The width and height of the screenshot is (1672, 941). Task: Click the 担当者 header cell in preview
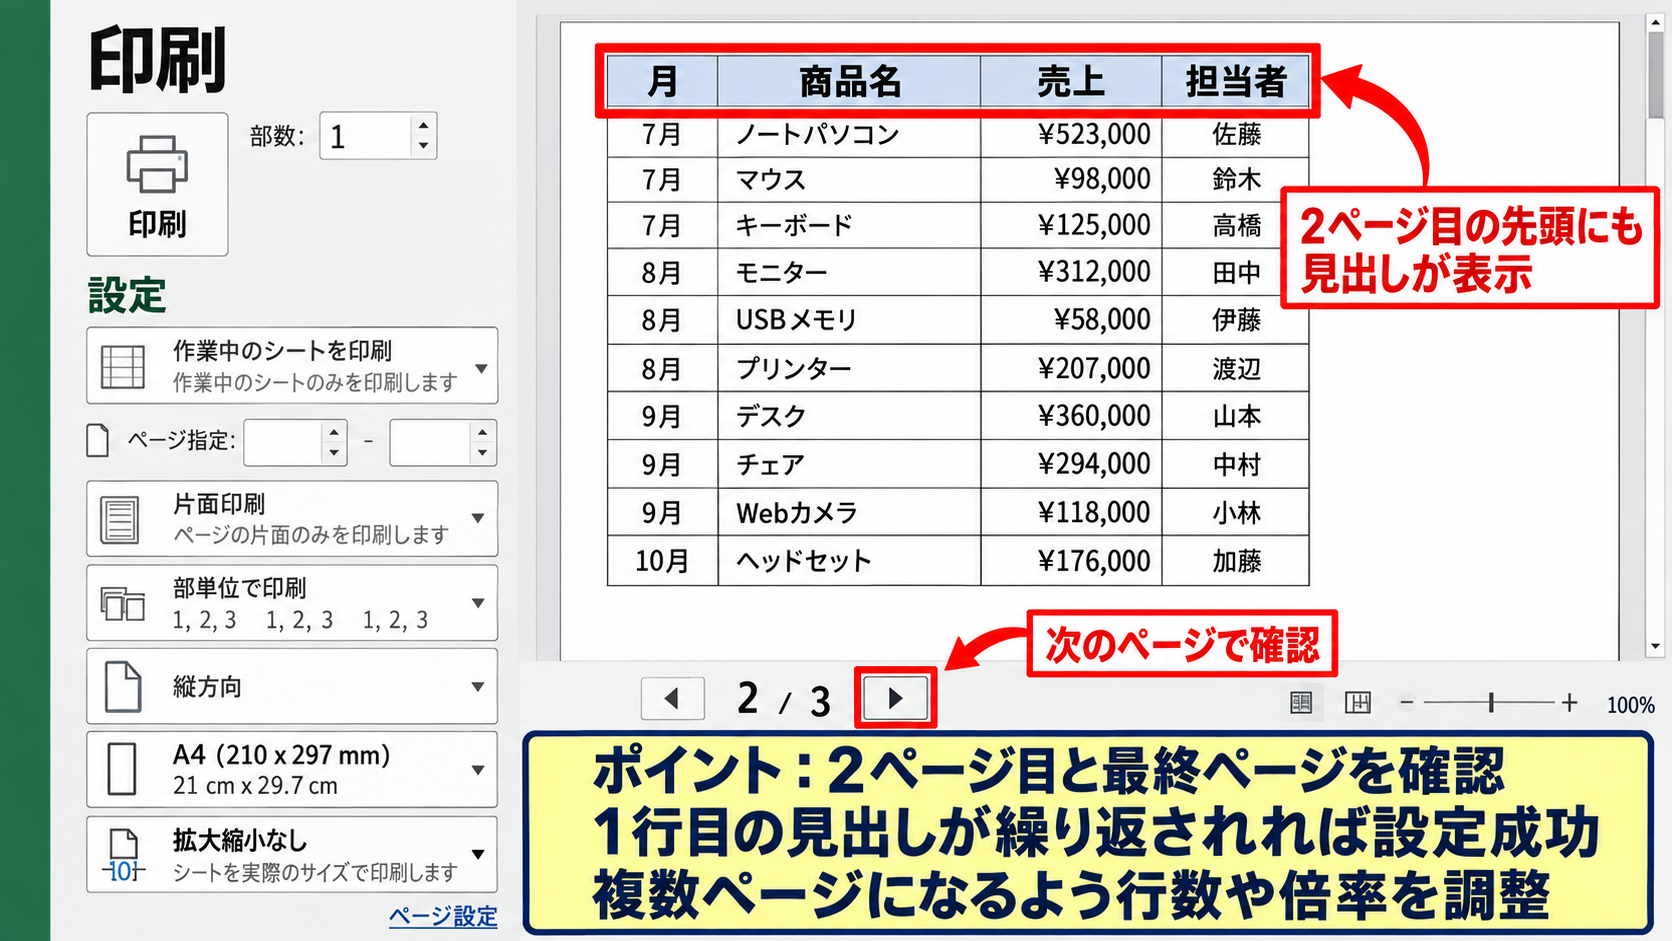[1235, 81]
